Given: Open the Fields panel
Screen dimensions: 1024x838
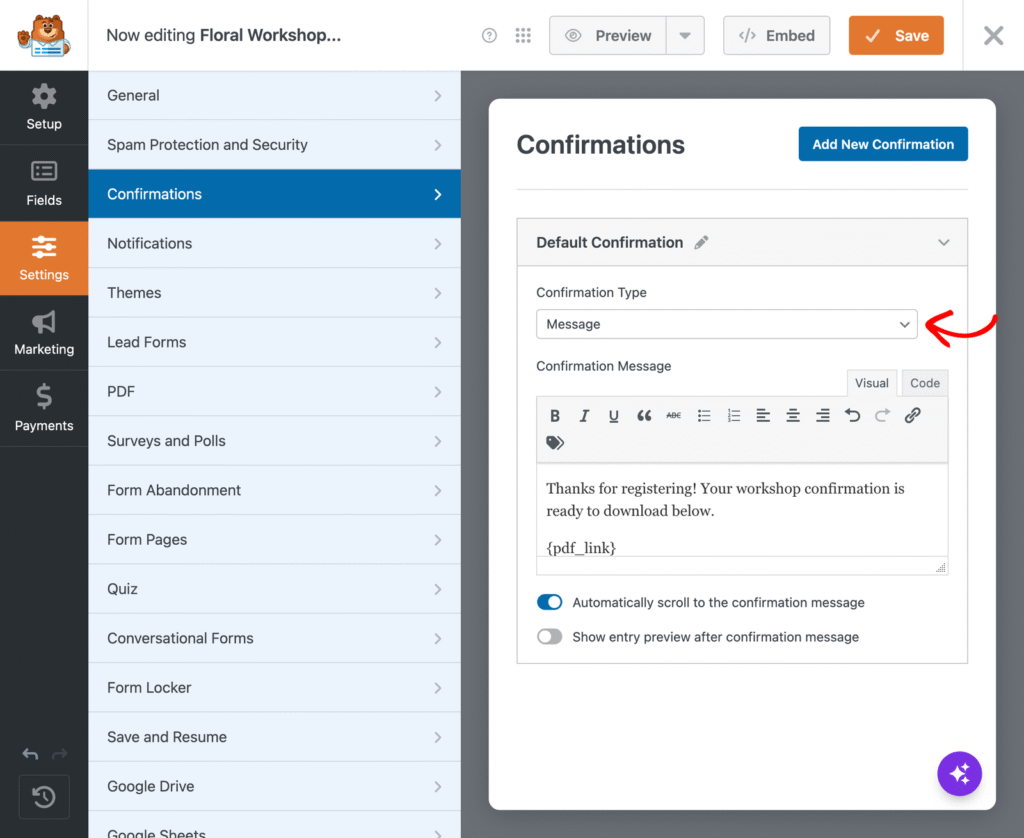Looking at the screenshot, I should click(44, 184).
